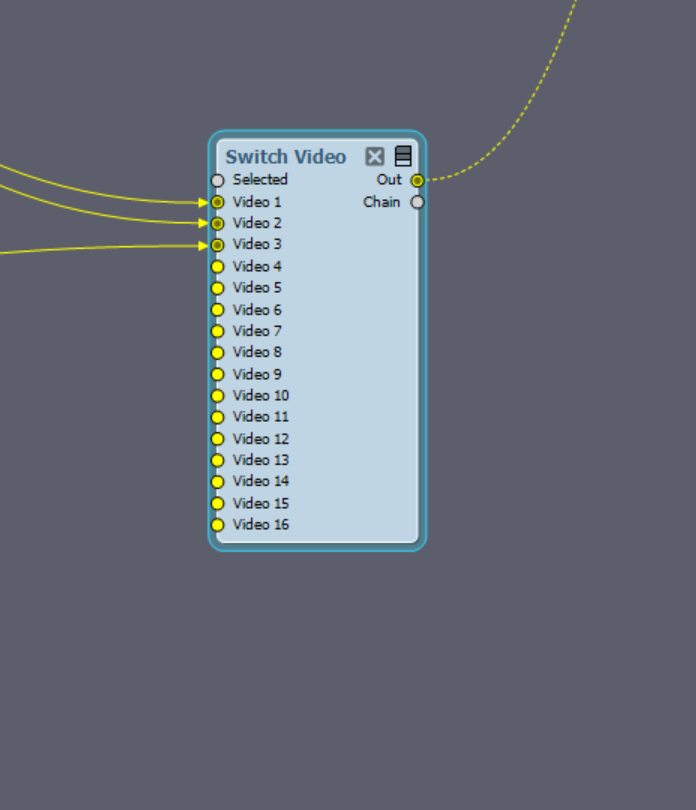Click the Video 7 input port
Screen dimensions: 696x810
218,331
